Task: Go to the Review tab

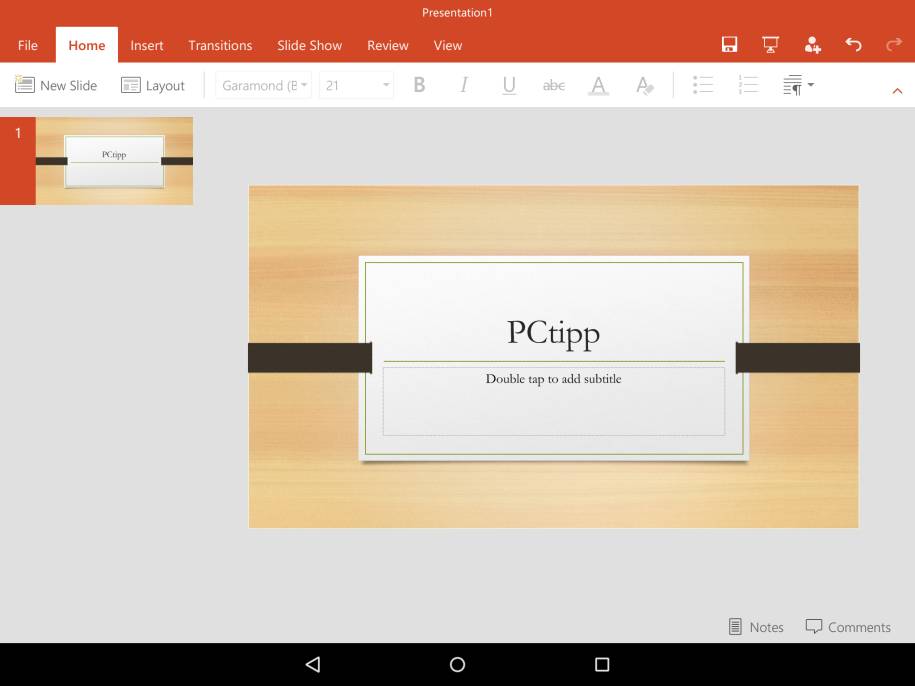Action: [387, 46]
